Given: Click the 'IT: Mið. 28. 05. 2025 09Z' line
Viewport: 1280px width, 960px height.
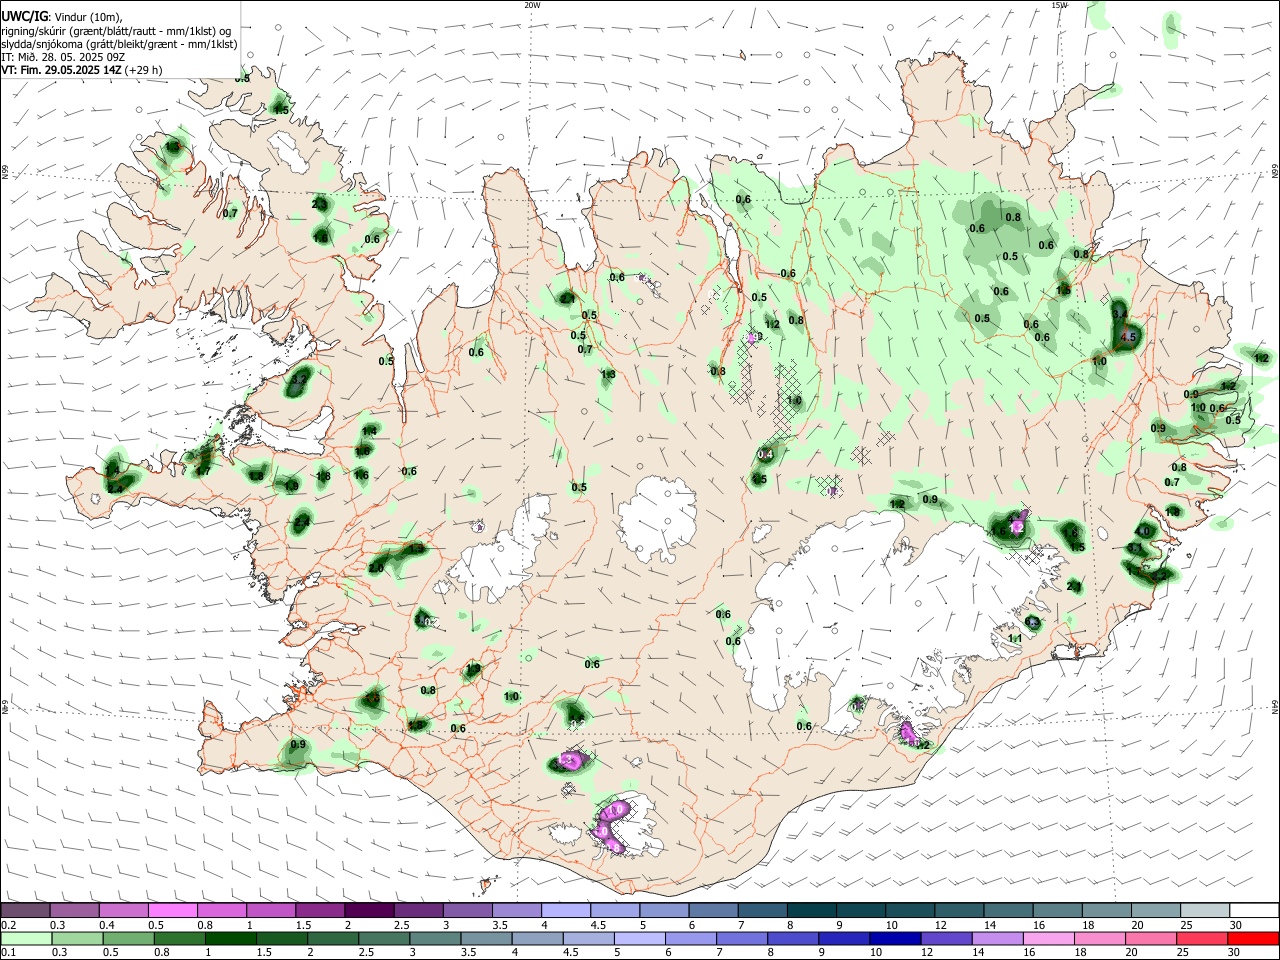Looking at the screenshot, I should tap(62, 57).
